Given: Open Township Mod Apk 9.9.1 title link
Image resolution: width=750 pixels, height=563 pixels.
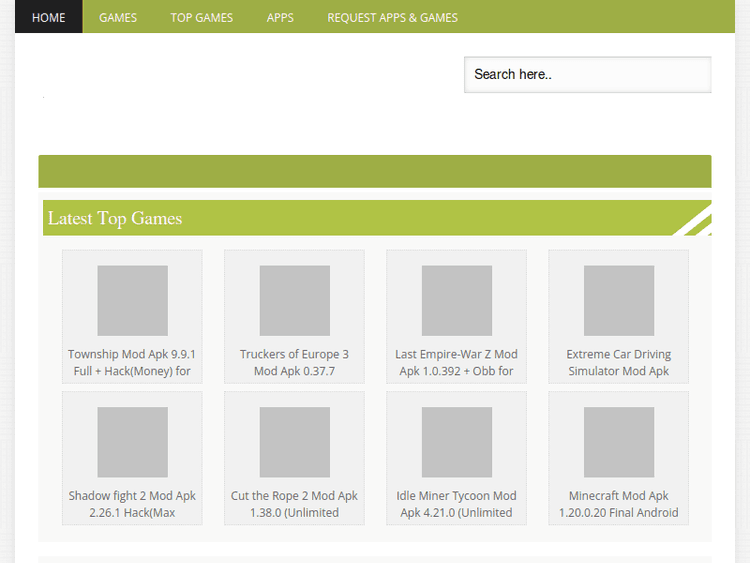Looking at the screenshot, I should pos(132,362).
